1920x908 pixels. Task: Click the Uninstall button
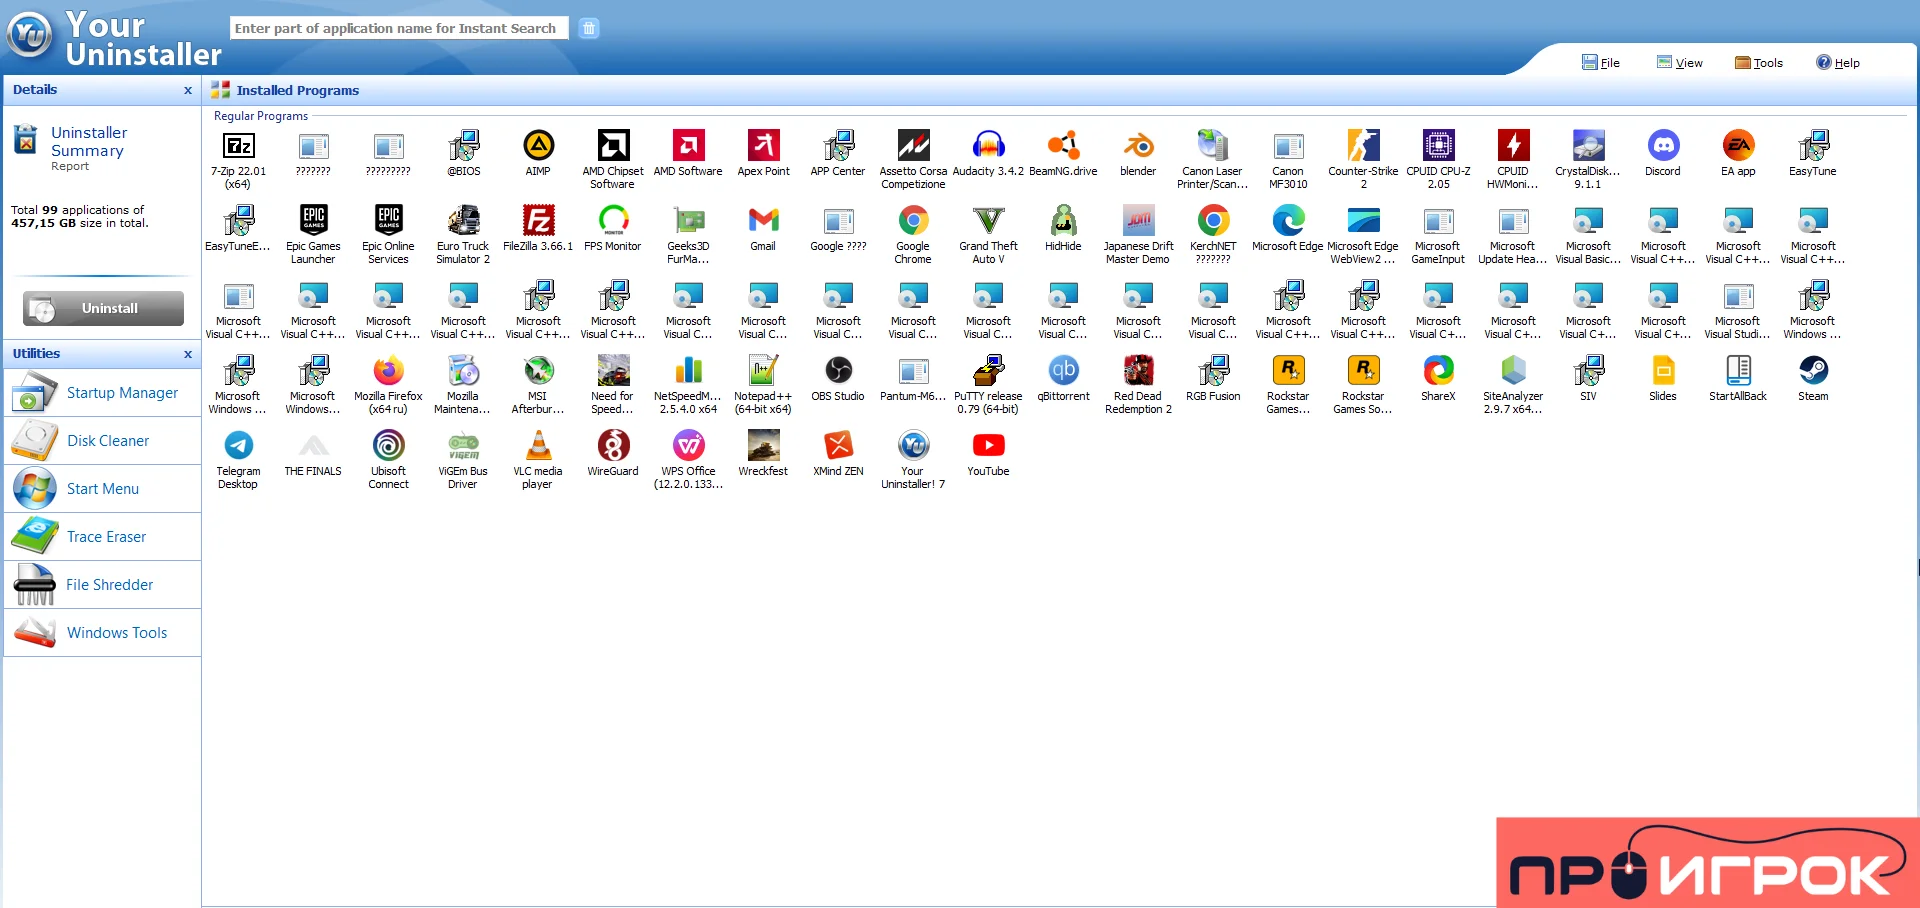pos(103,308)
